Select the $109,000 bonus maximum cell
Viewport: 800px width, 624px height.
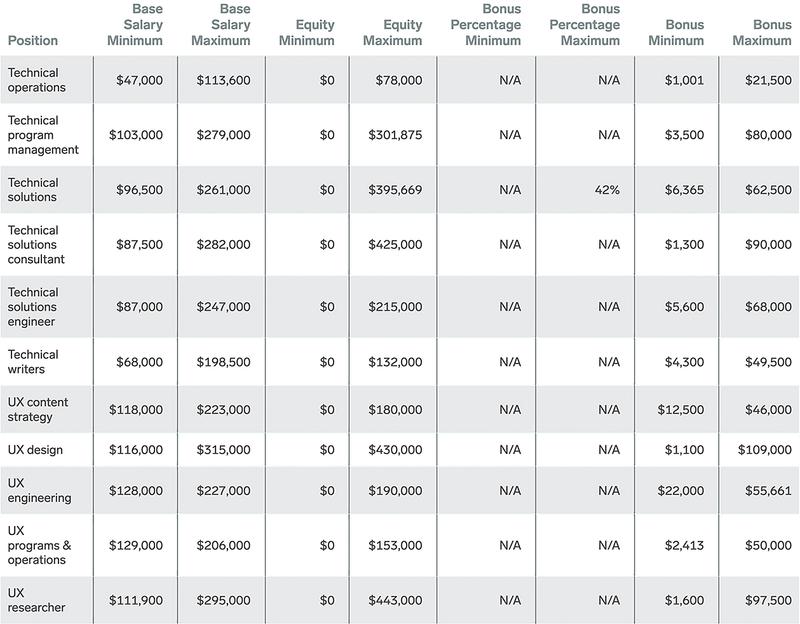(765, 450)
